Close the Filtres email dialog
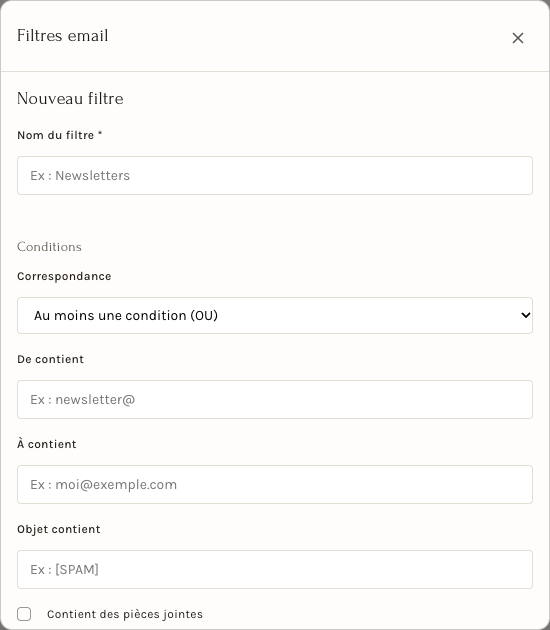This screenshot has height=630, width=550. 518,38
